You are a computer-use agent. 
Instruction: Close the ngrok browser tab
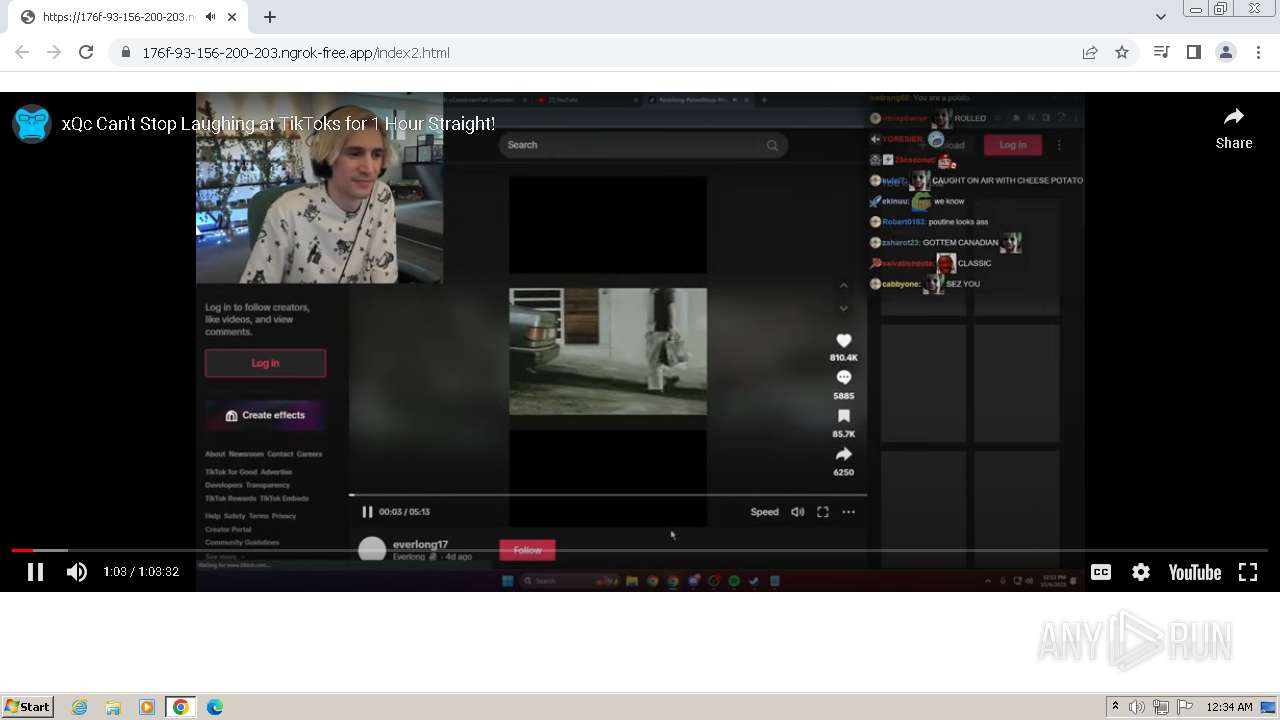[x=232, y=17]
